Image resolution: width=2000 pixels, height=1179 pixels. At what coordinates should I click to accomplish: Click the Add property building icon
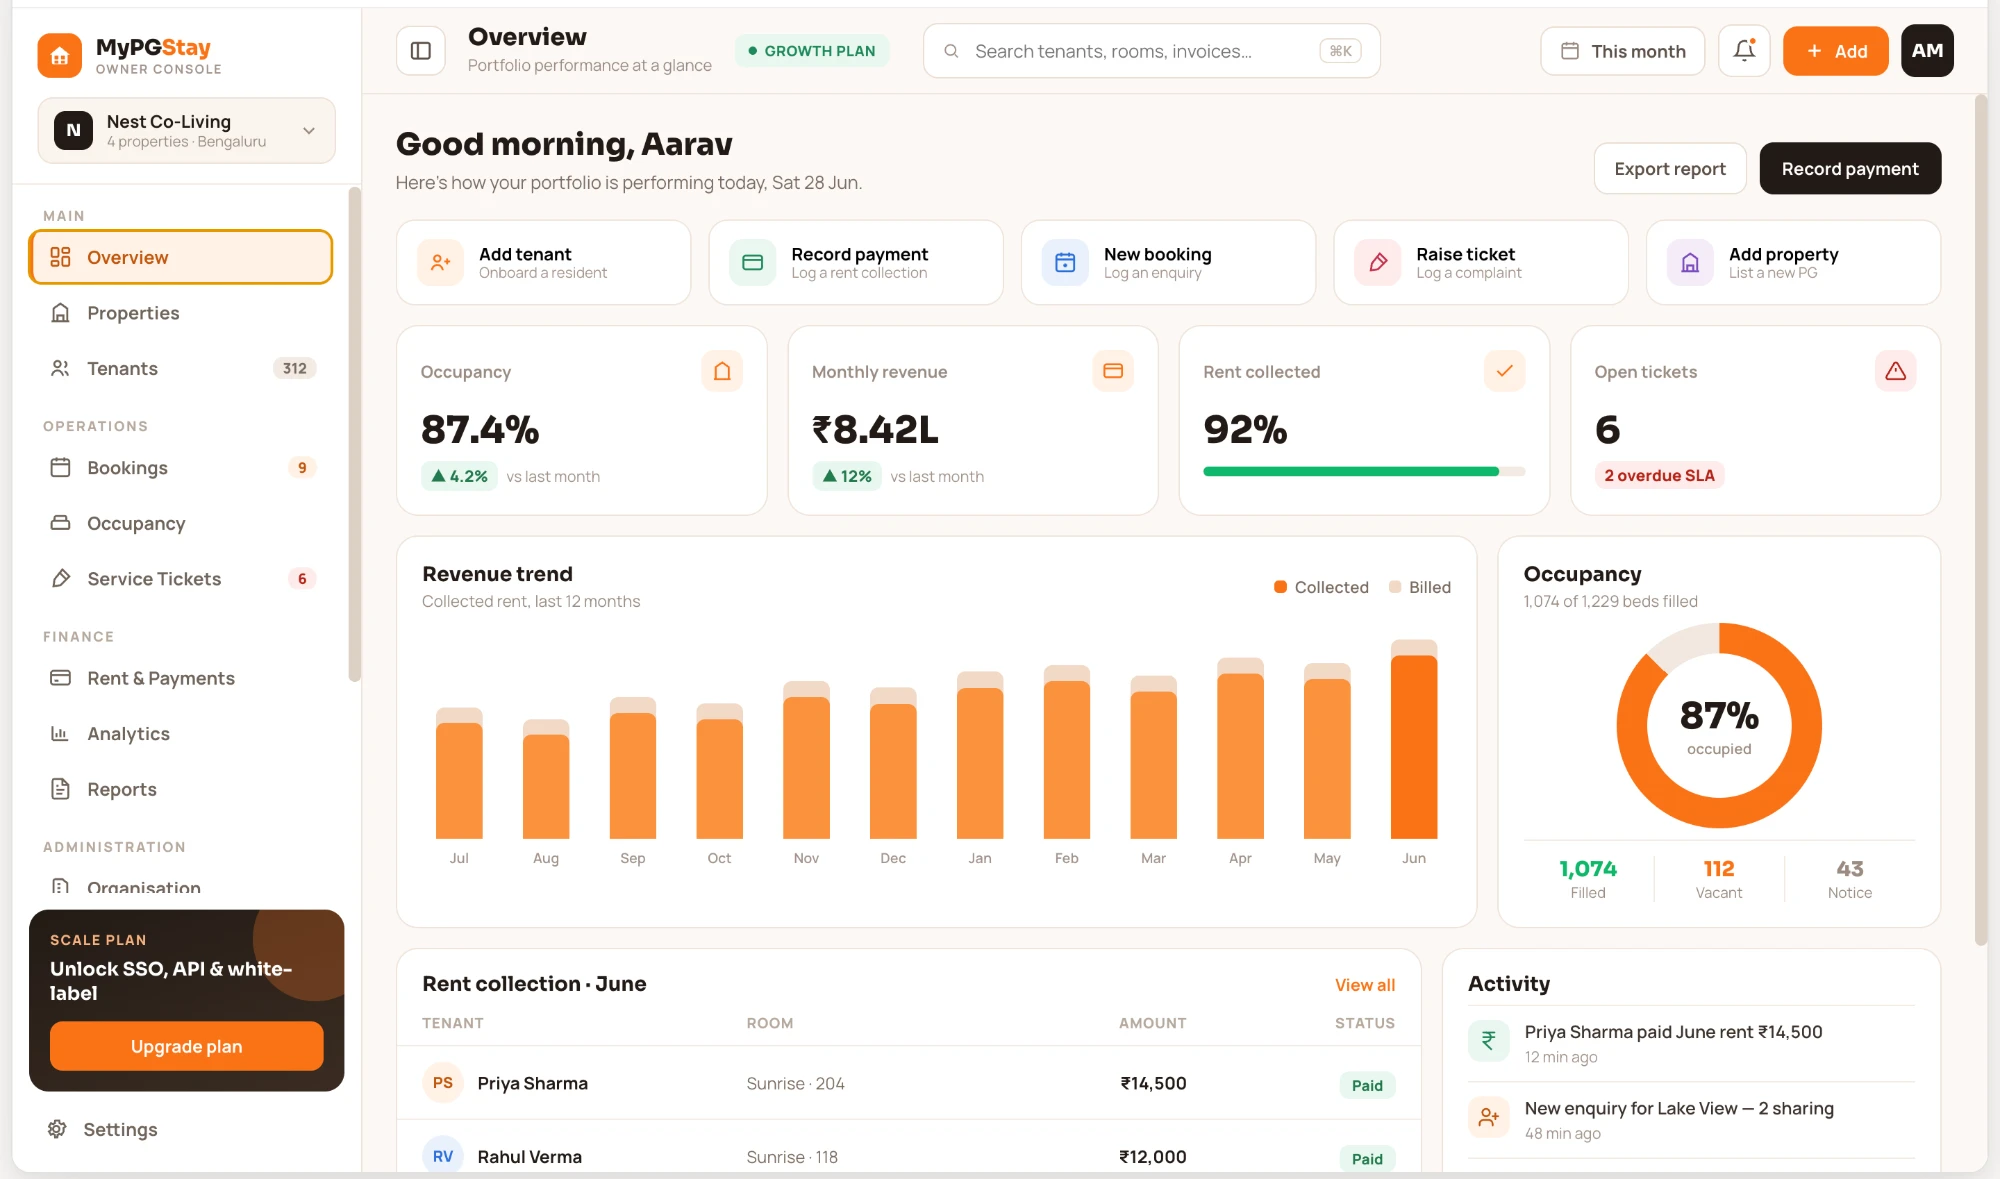[1690, 262]
